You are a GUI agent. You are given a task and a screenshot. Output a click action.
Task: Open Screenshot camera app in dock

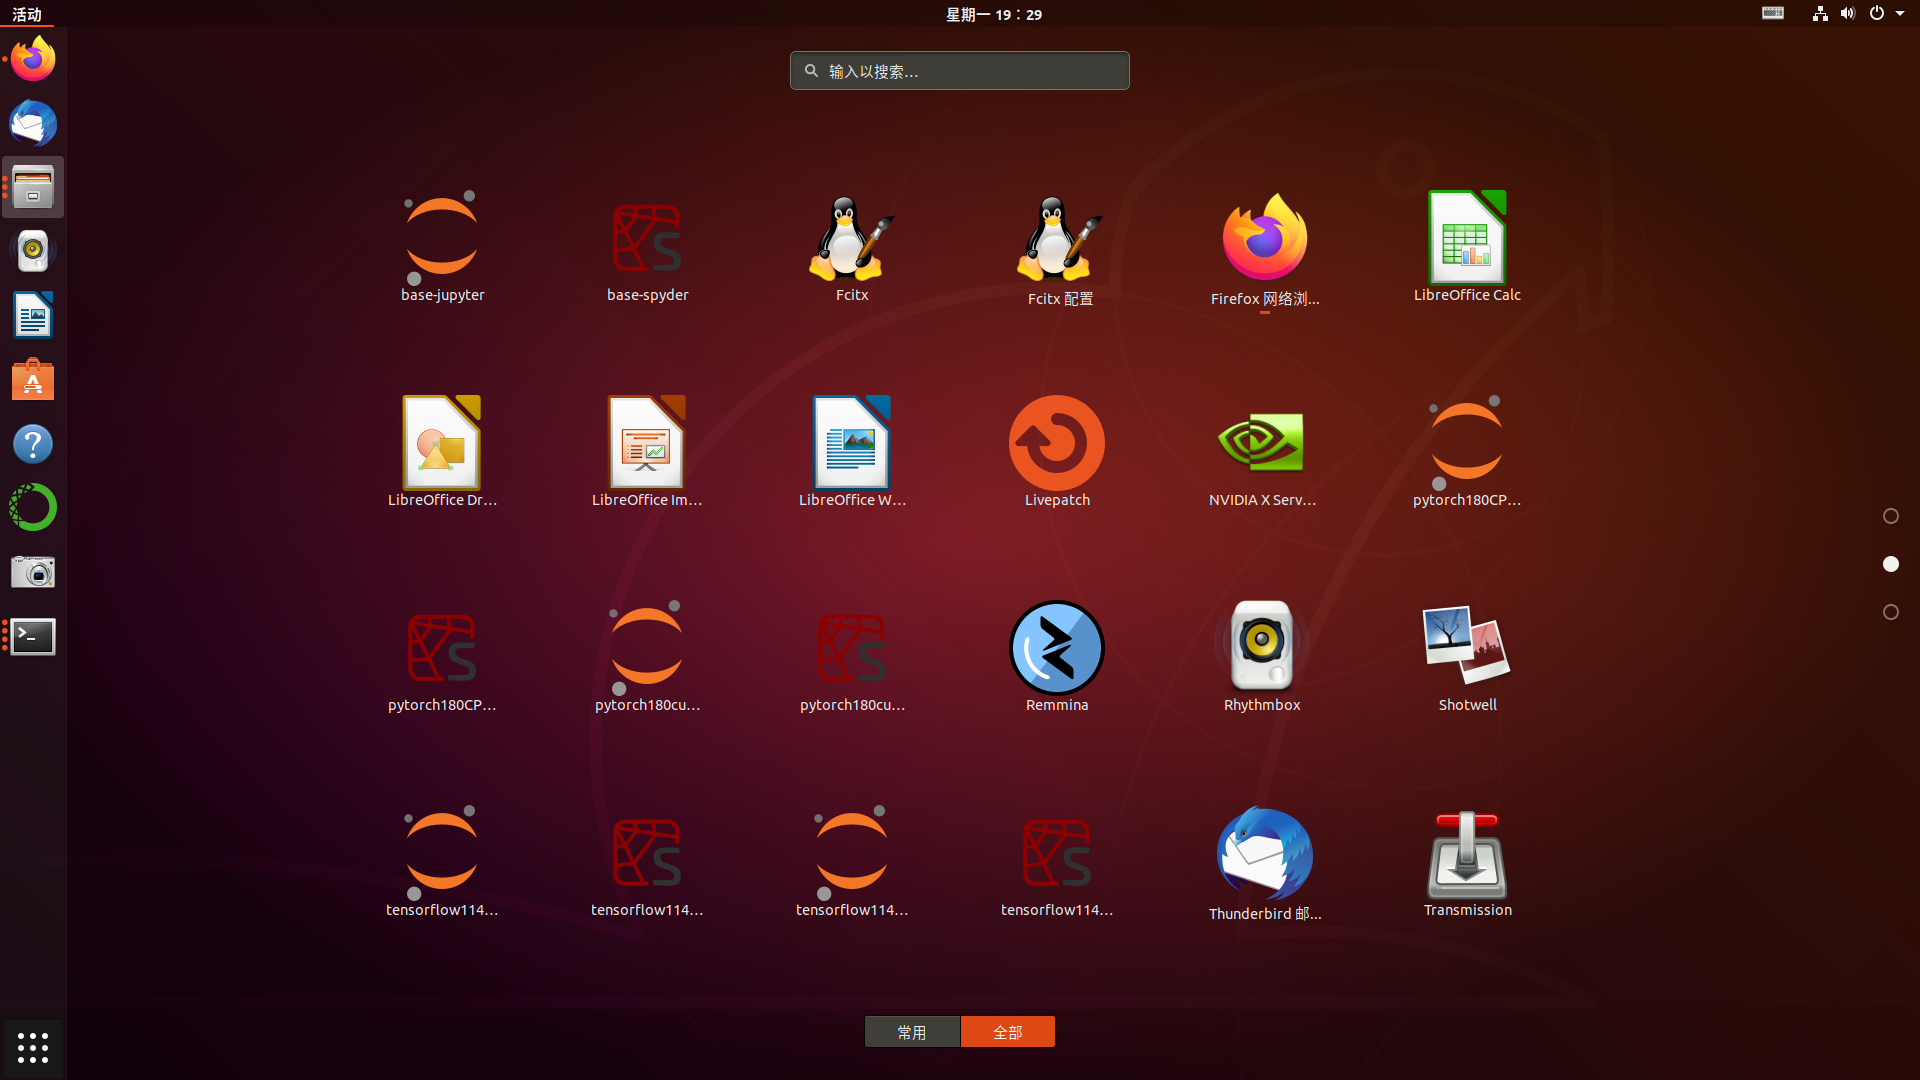tap(33, 572)
